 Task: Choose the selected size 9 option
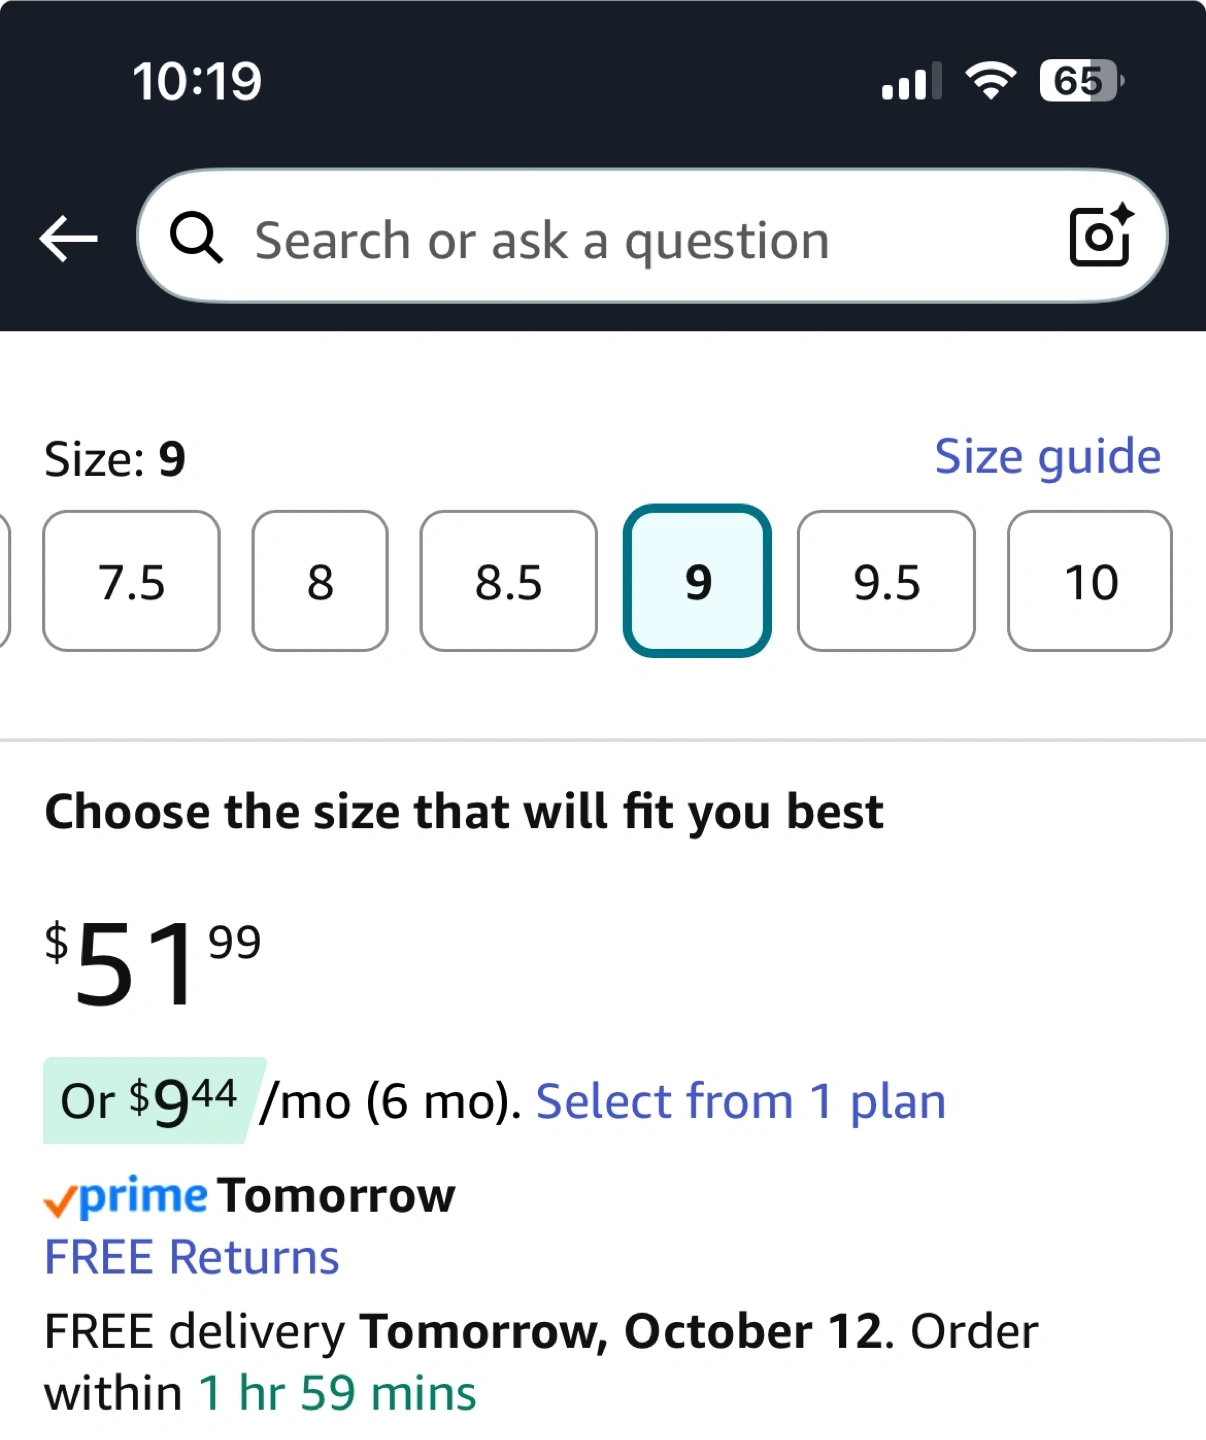click(x=697, y=581)
